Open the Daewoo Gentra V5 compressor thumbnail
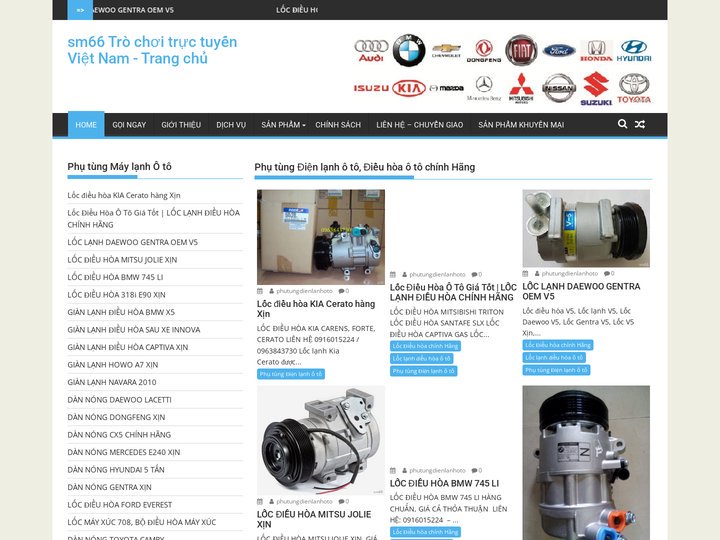Screen dimensions: 720x540 pyautogui.click(x=586, y=228)
